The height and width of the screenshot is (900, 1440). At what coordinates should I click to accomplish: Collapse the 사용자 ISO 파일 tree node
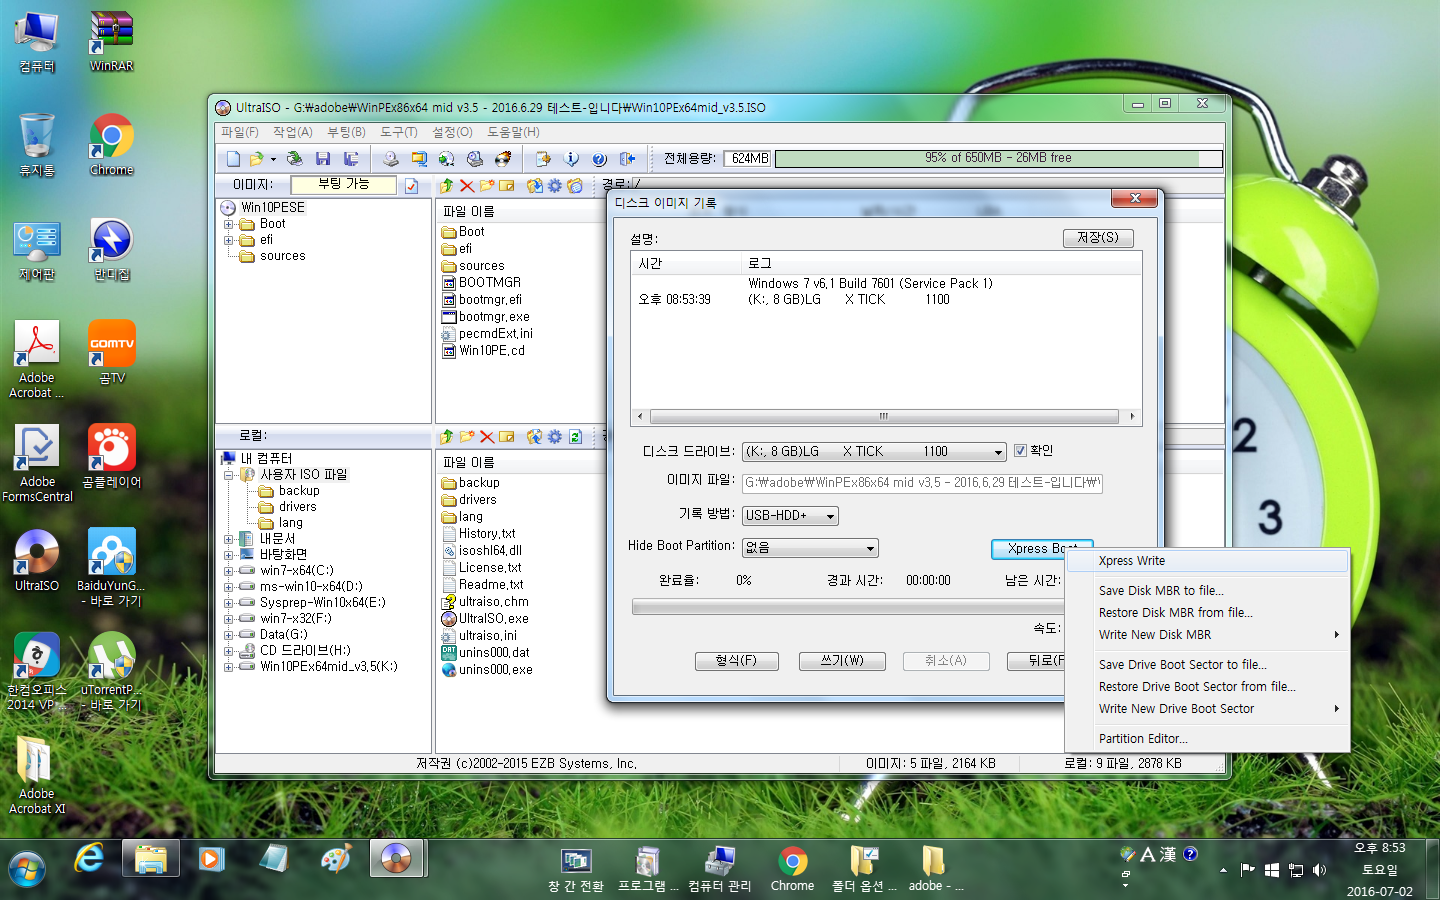click(228, 475)
